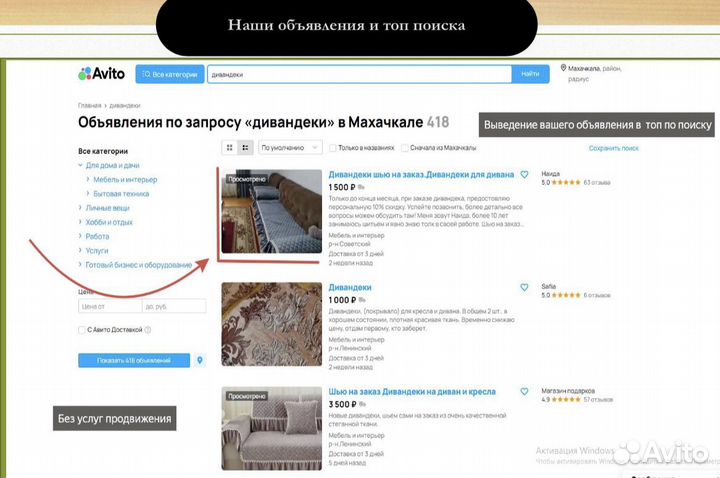The height and width of the screenshot is (478, 720).
Task: Select Работа category link
Action: 97,236
